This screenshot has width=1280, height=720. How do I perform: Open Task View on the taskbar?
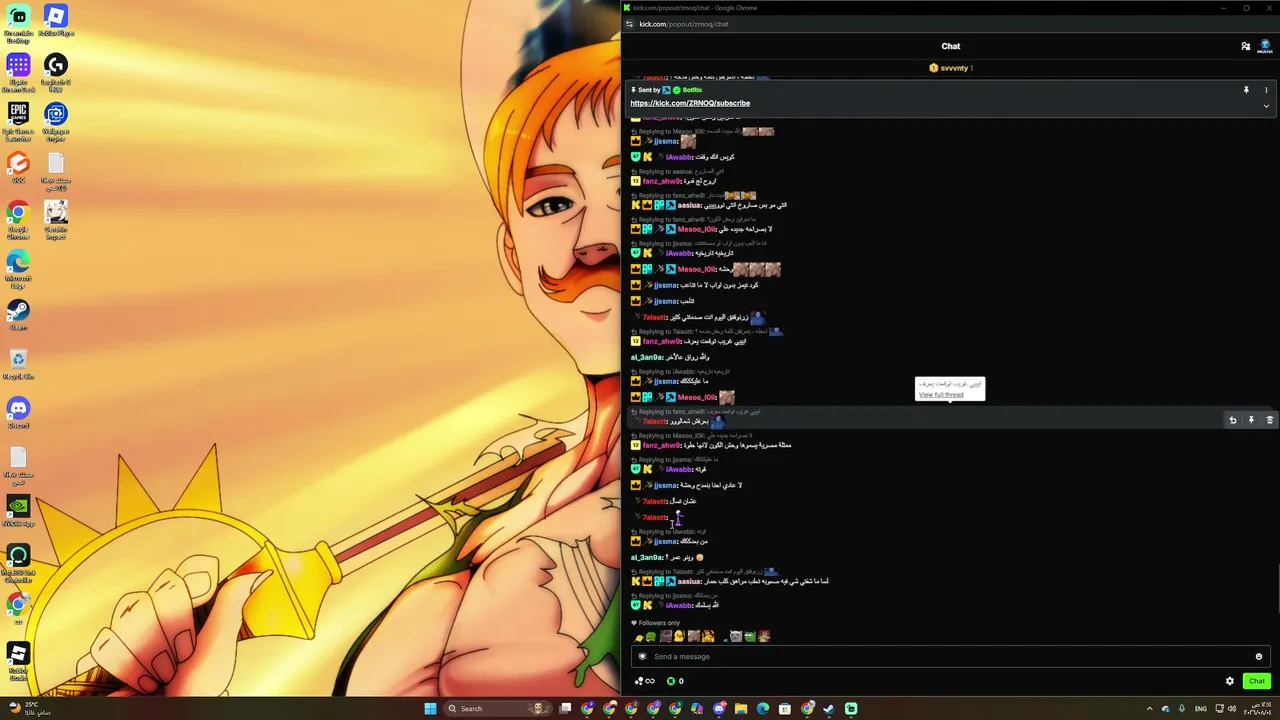[565, 708]
